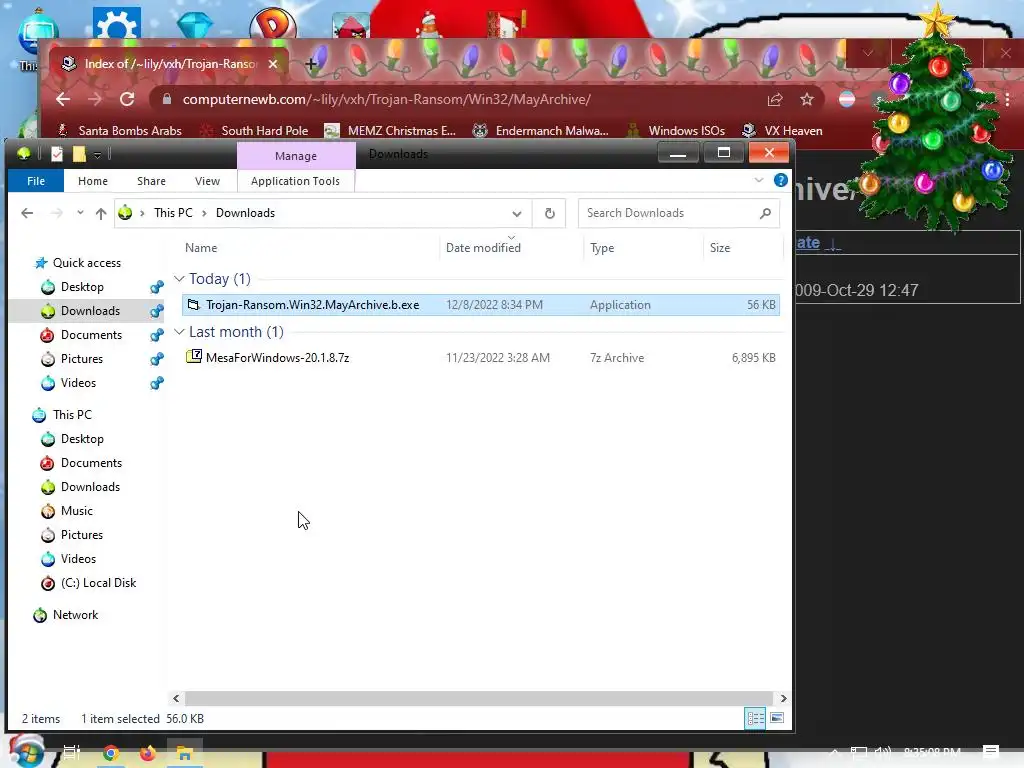Reload the Chrome page
The width and height of the screenshot is (1024, 768).
(x=127, y=99)
